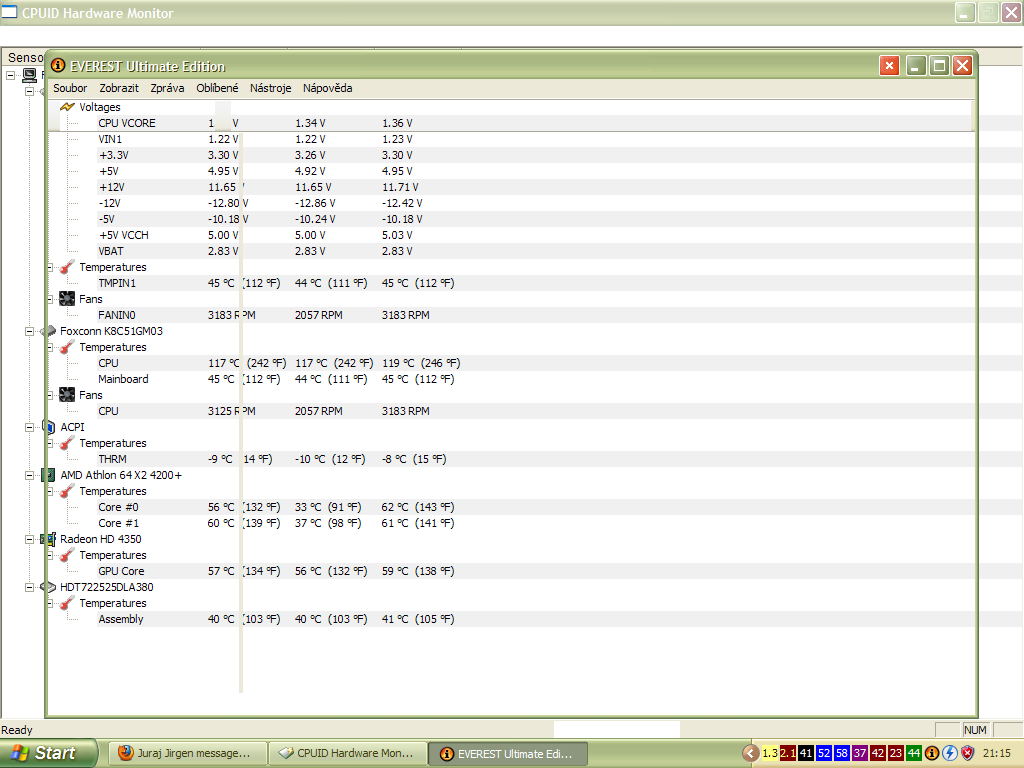Click the Radeon HD 4350 graphics card icon

point(48,539)
